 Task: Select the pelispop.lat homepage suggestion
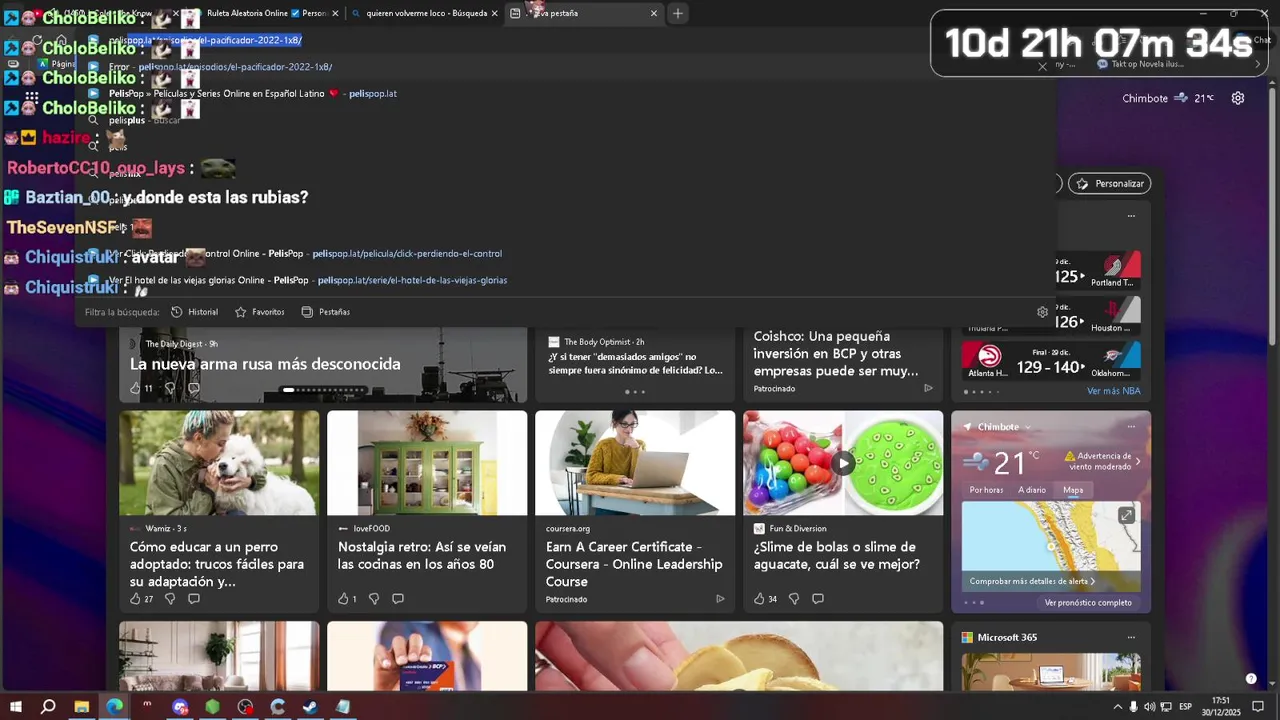(x=565, y=93)
